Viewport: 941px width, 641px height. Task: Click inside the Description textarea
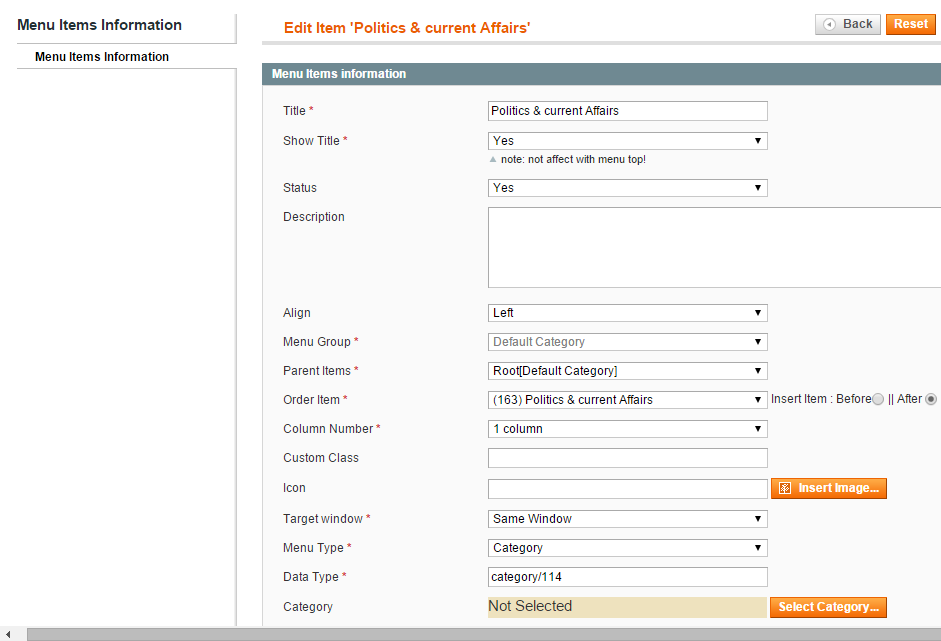pos(714,247)
